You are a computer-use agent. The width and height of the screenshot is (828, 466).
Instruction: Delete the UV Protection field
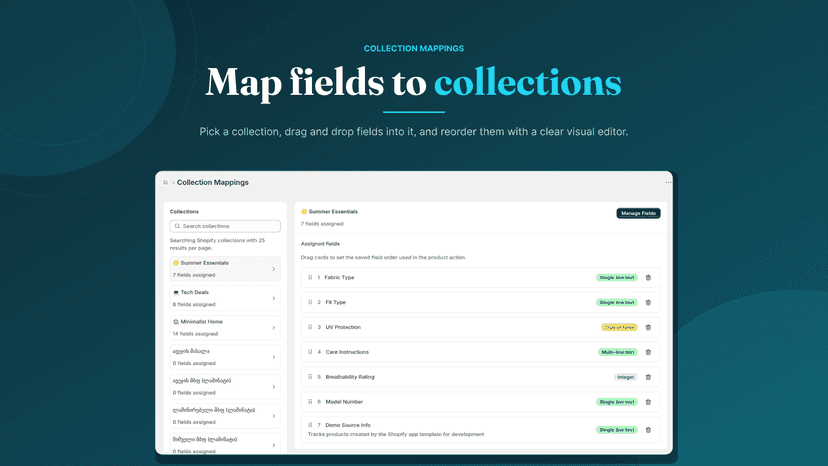[648, 327]
